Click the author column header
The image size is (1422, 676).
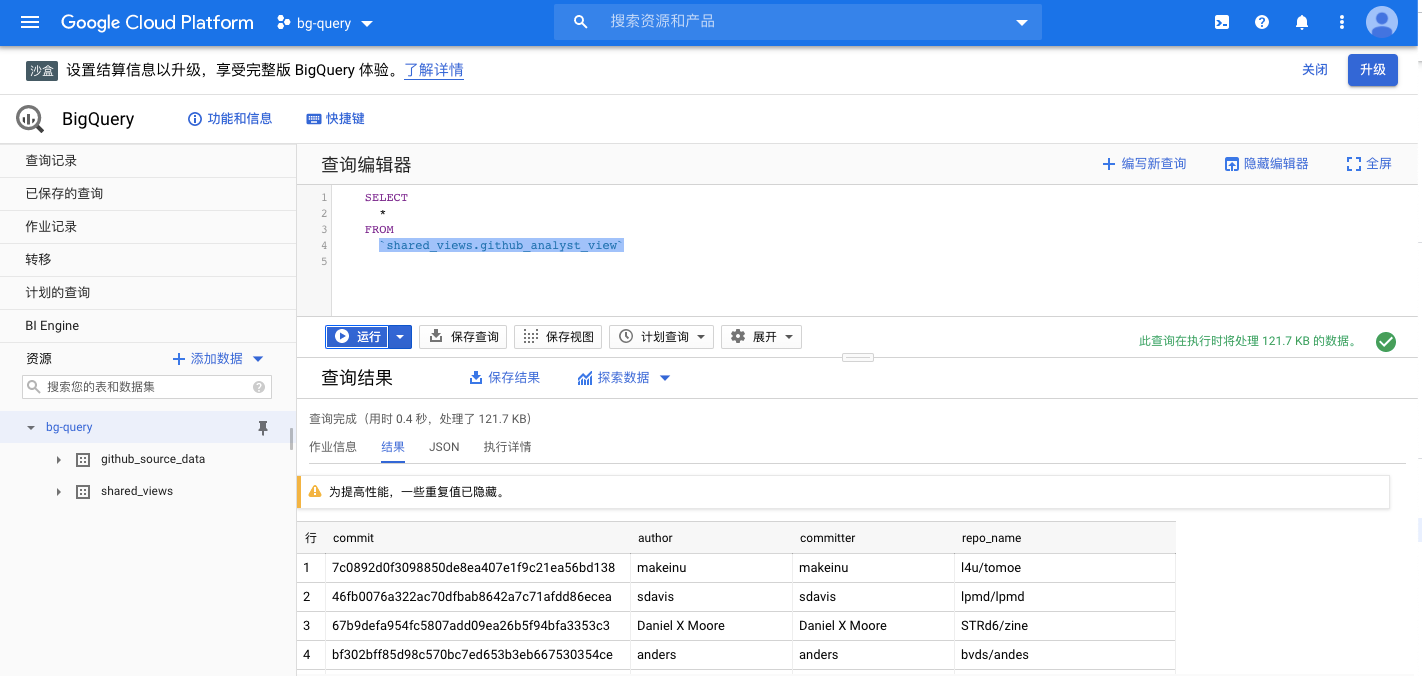(x=711, y=538)
